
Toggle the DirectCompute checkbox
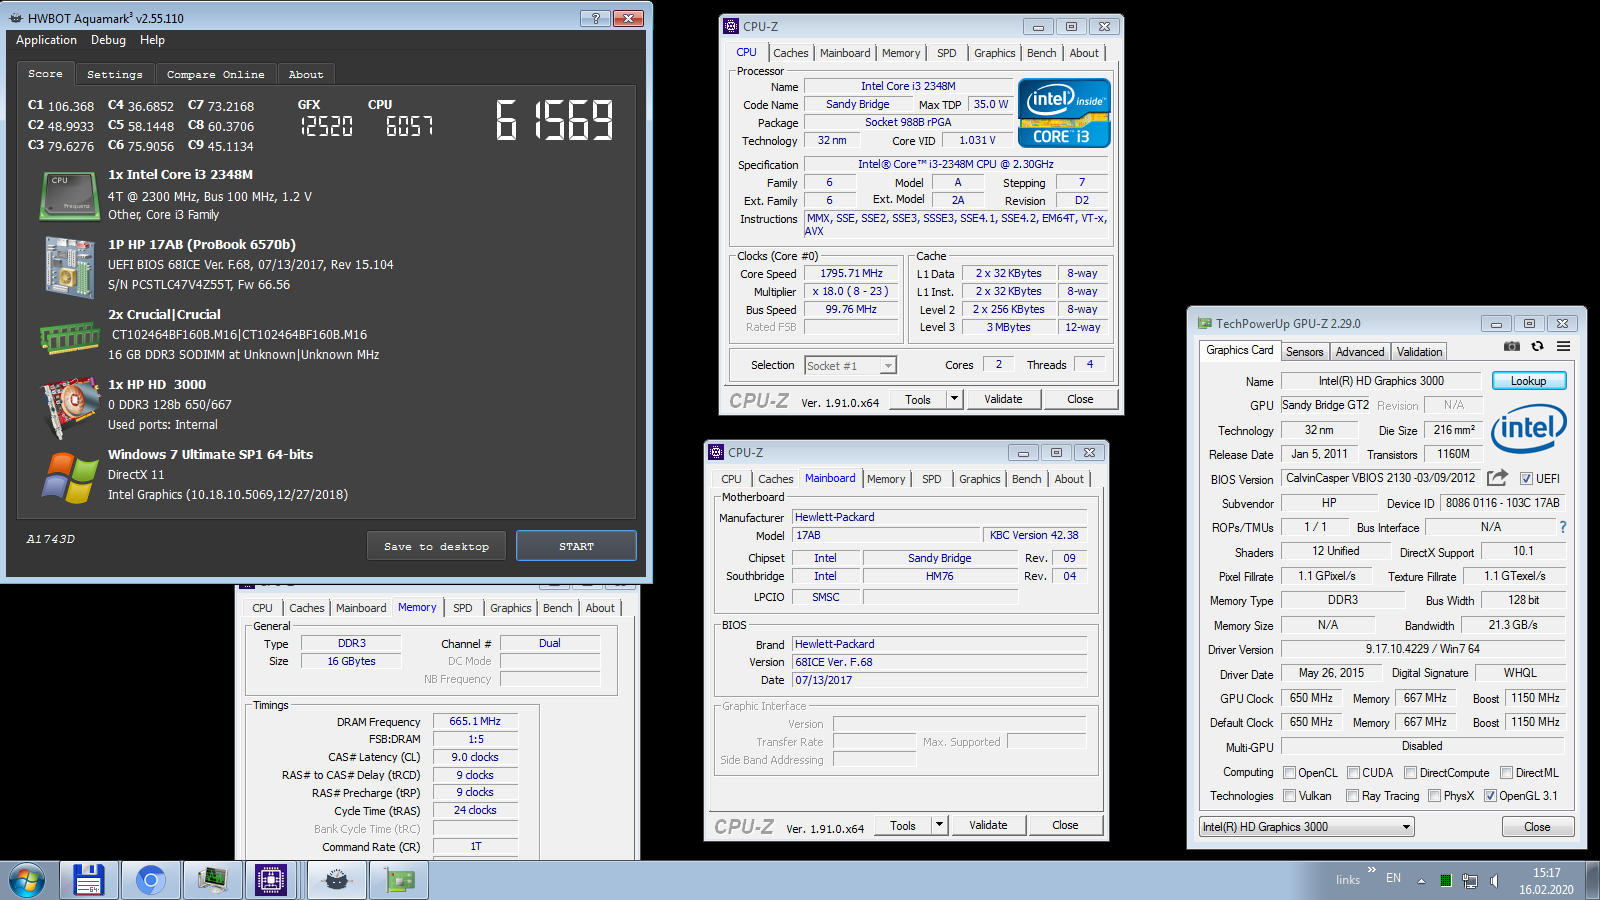tap(1410, 773)
